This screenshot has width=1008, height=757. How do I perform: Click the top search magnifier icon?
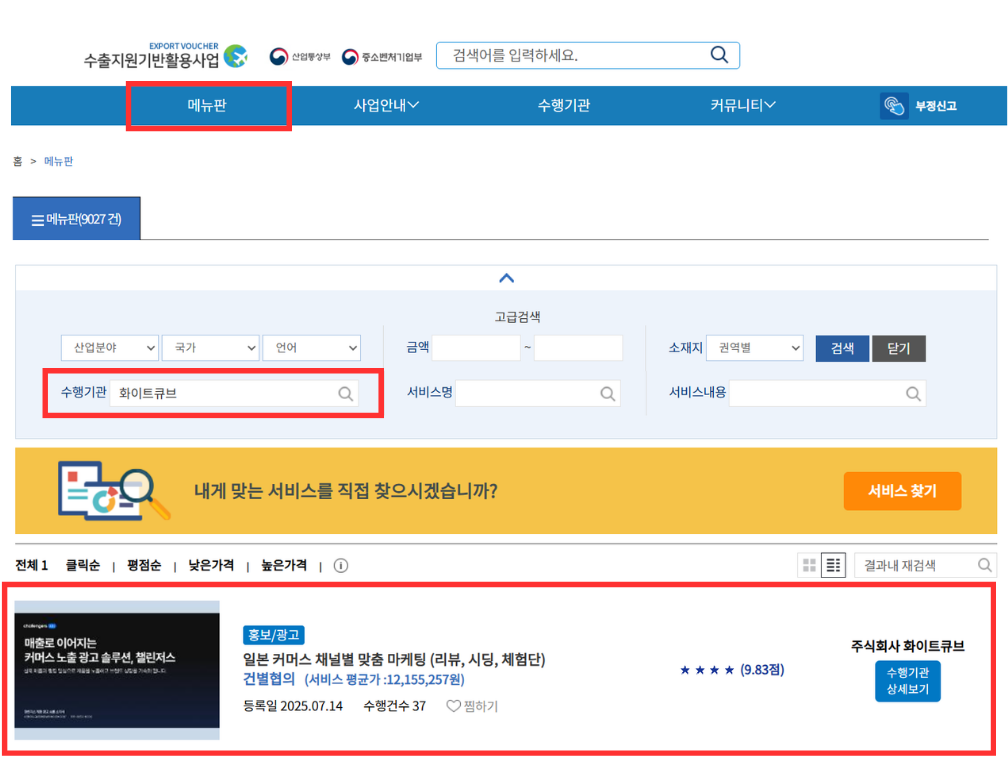(x=719, y=55)
